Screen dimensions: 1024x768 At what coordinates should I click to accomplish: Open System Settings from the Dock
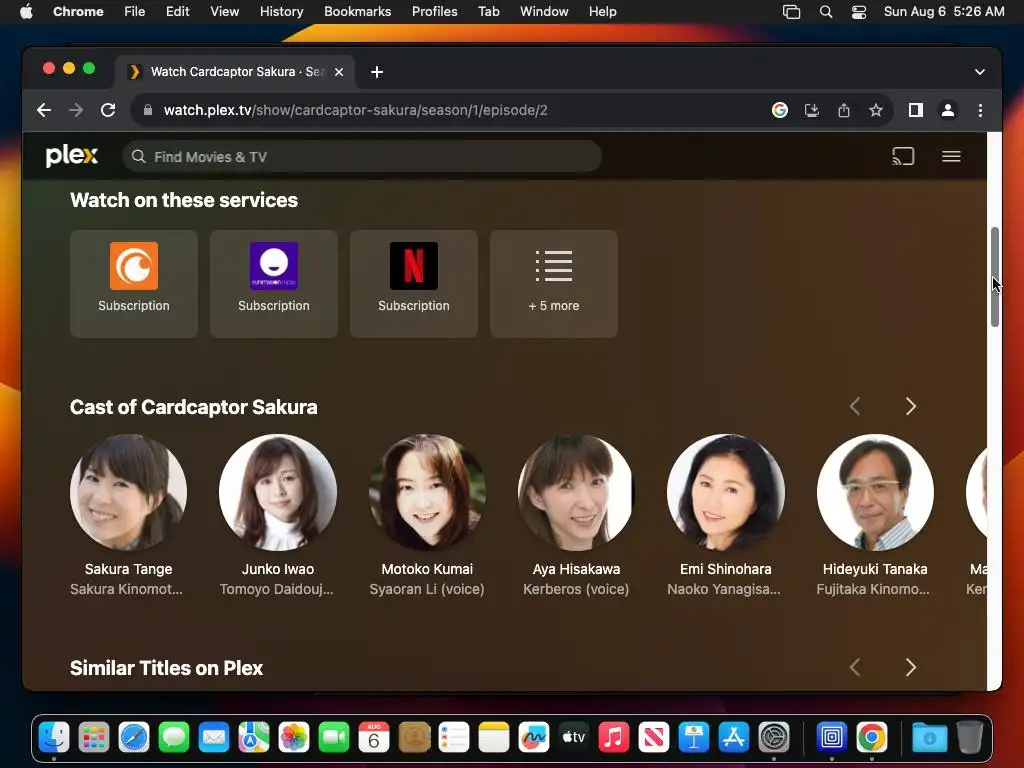click(774, 737)
